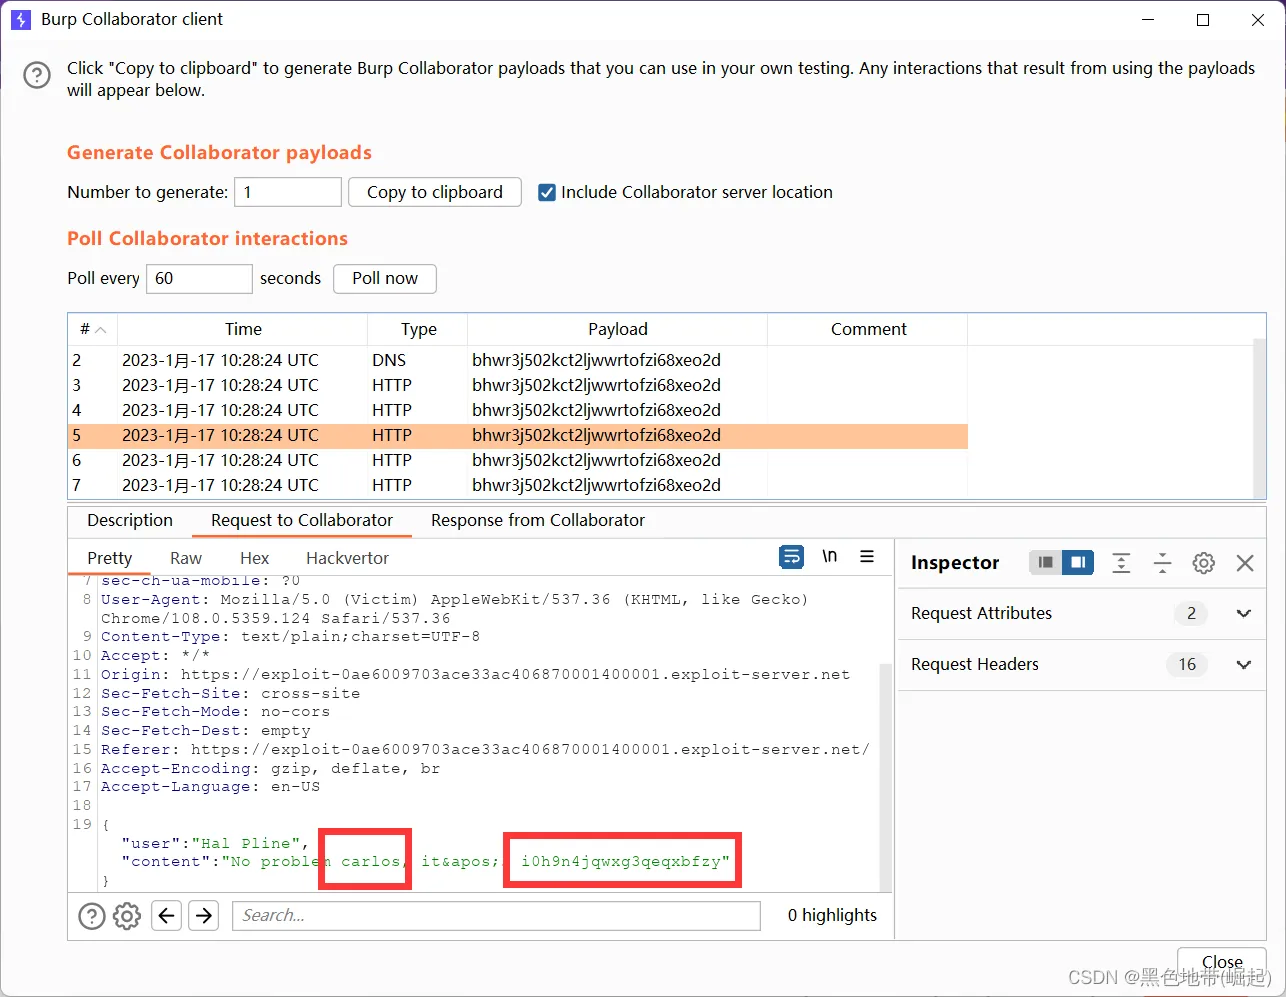The width and height of the screenshot is (1286, 997).
Task: Select HTTP interaction row number 3
Action: click(517, 385)
